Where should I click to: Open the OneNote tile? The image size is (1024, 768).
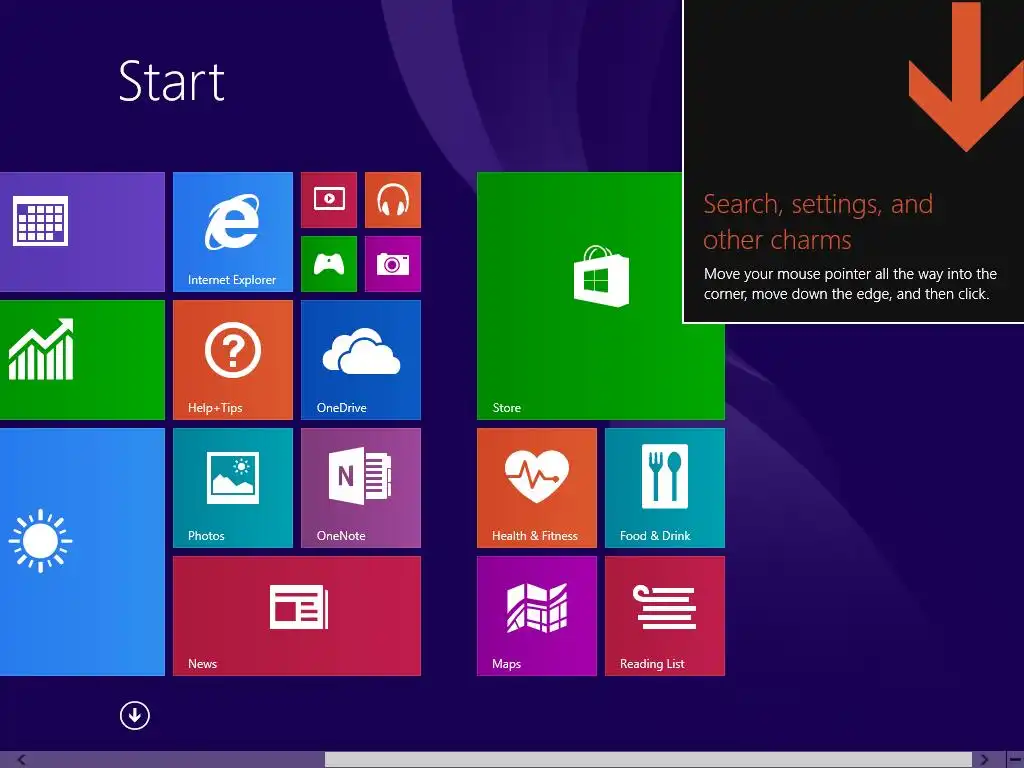click(360, 488)
